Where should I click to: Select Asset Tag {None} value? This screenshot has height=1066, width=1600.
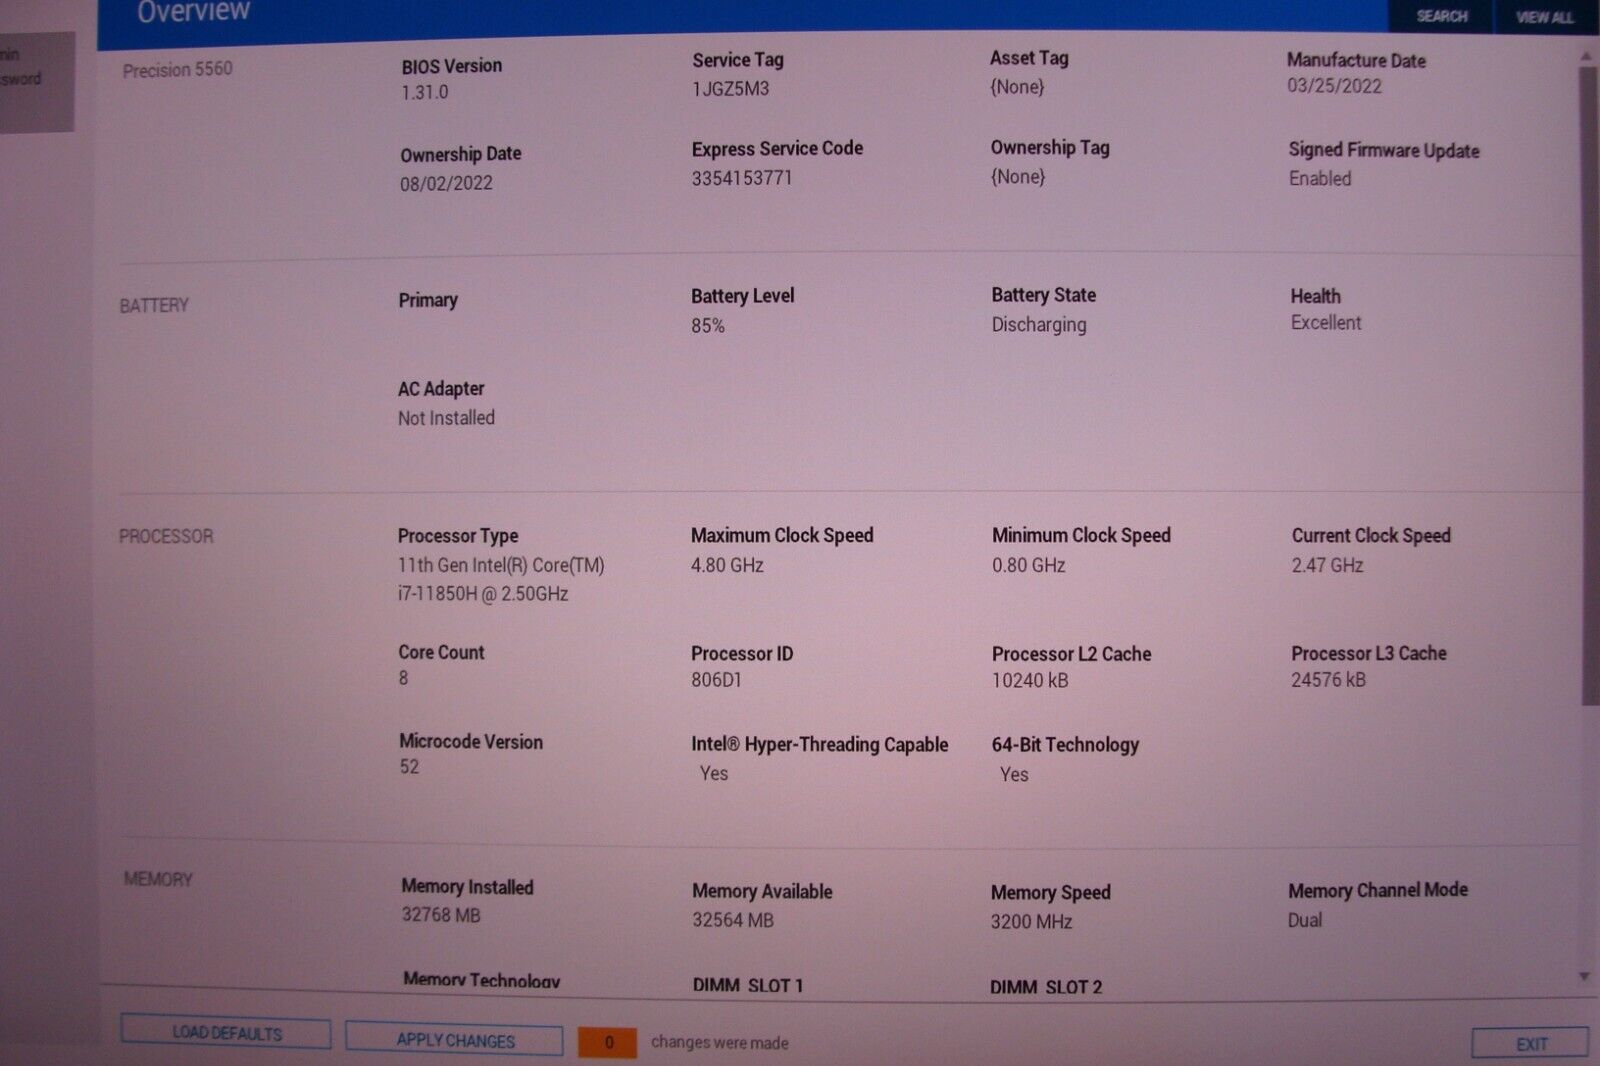1017,87
